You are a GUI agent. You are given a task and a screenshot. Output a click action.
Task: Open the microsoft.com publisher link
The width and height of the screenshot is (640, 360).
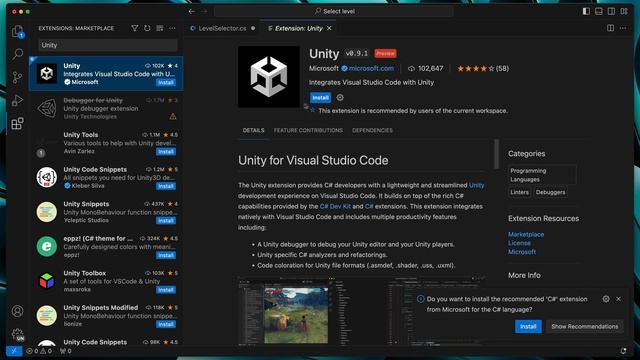[371, 69]
